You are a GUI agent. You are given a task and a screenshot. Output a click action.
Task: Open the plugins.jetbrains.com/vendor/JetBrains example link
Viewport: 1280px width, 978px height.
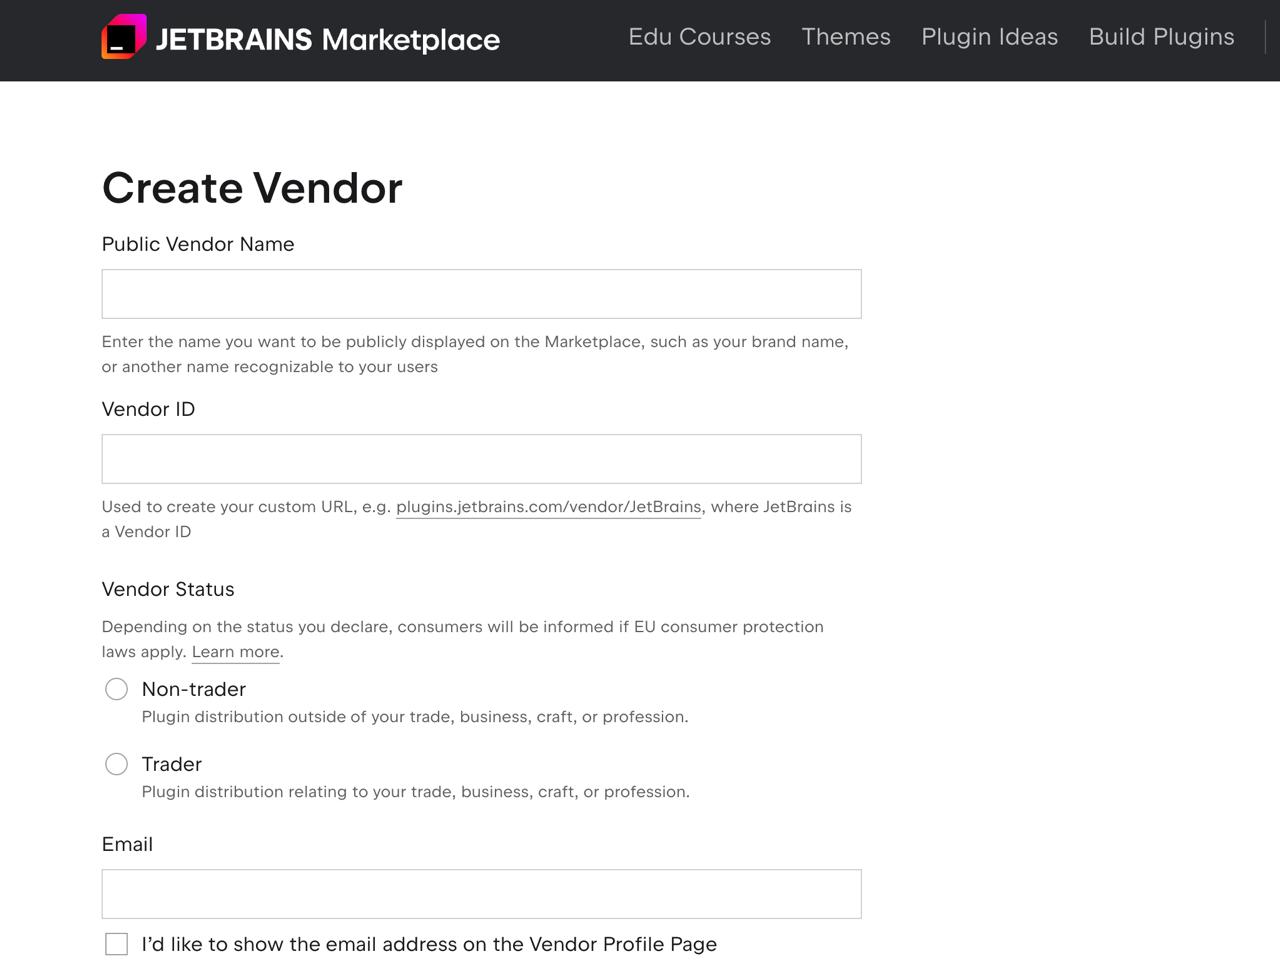pos(548,507)
